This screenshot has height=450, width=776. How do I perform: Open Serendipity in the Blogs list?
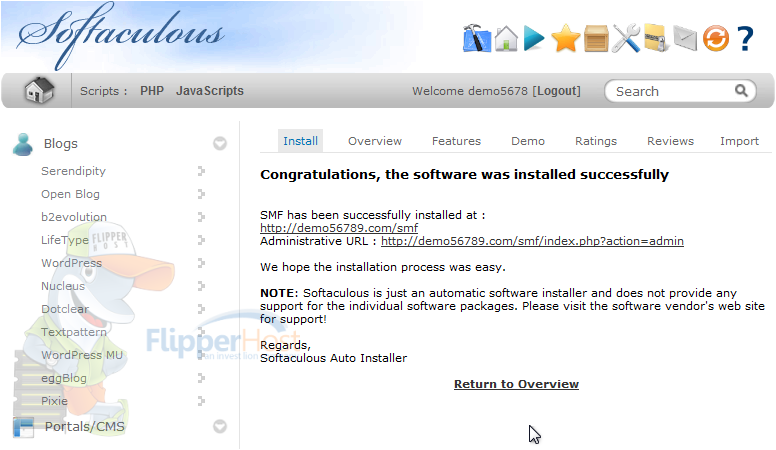(73, 171)
